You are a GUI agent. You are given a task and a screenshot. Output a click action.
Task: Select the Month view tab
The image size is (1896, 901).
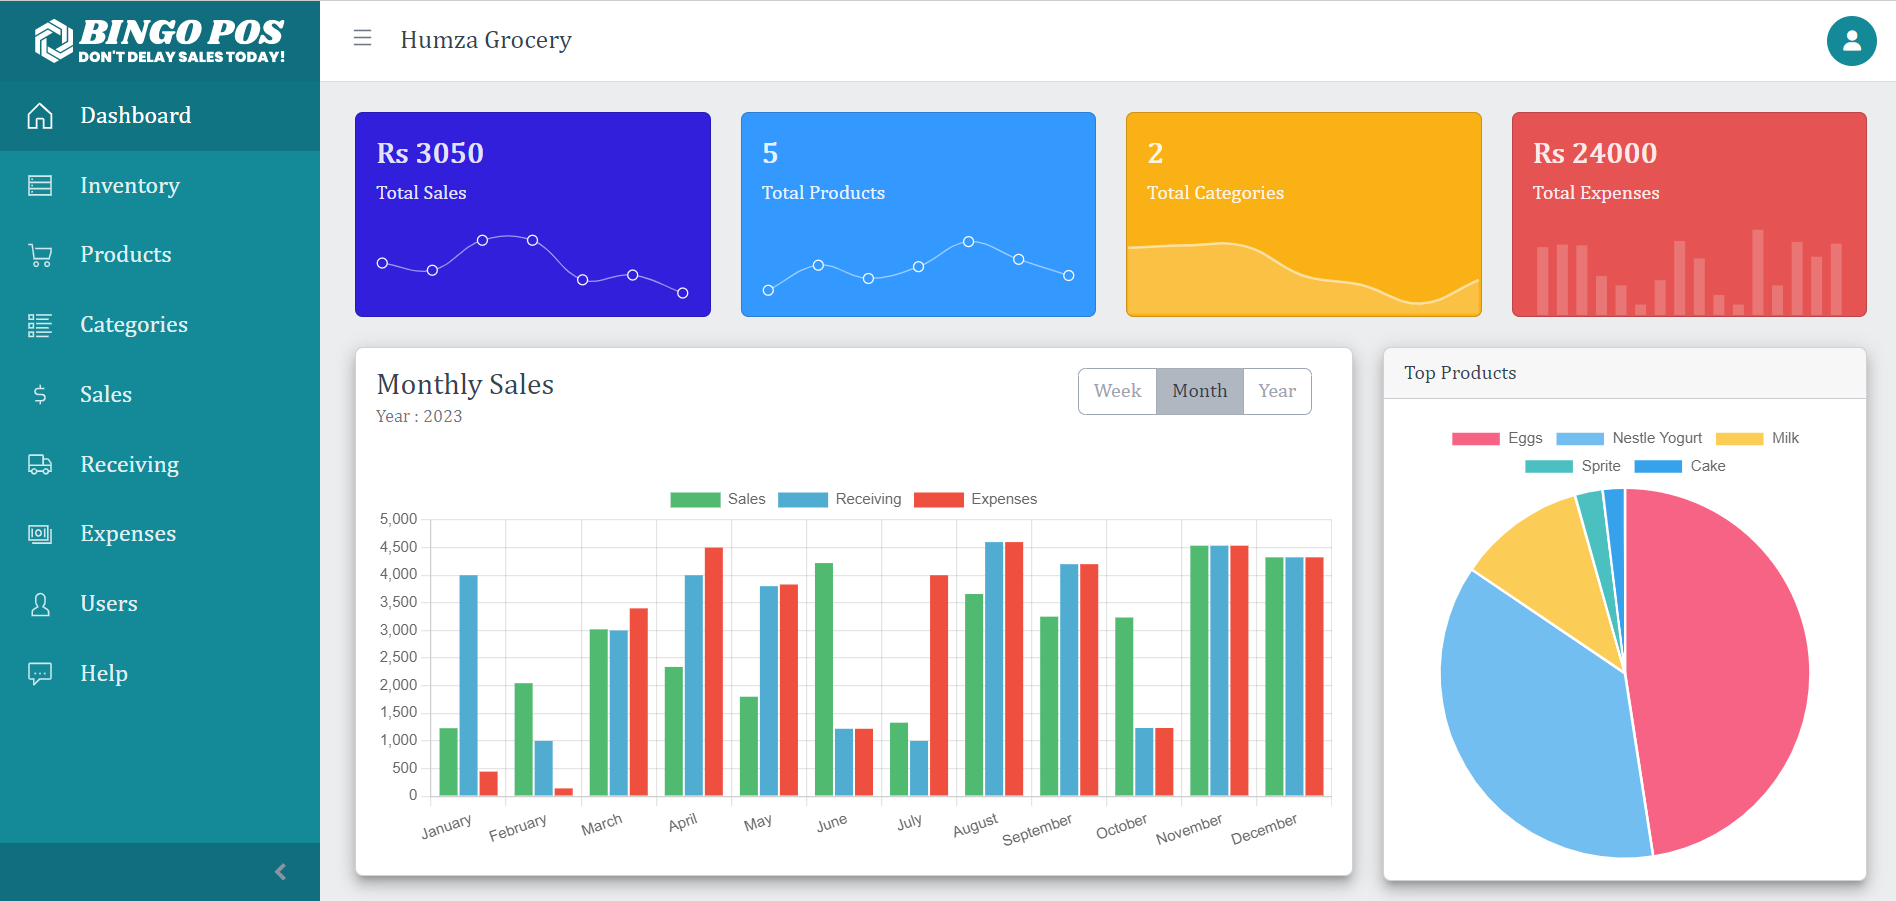(1200, 391)
